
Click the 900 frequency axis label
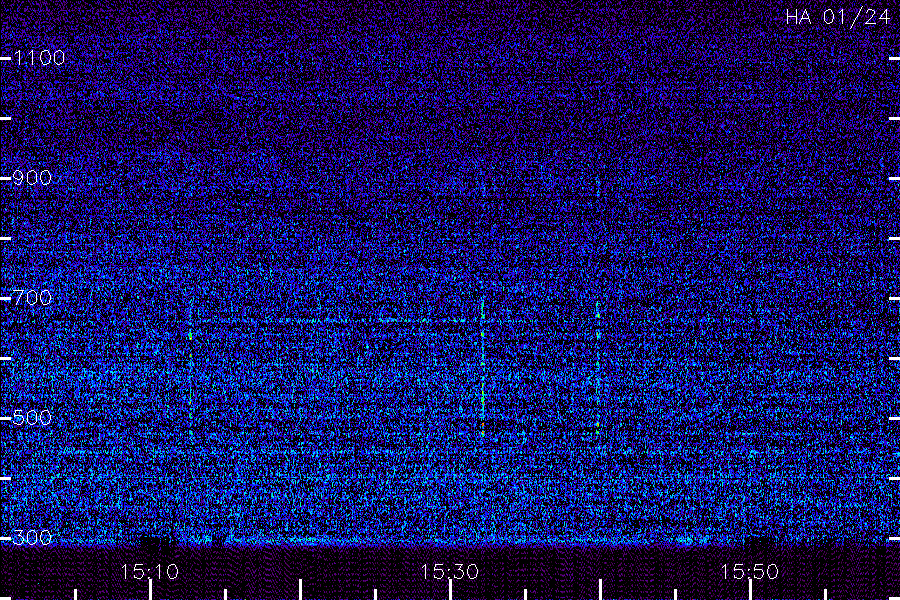[x=32, y=177]
